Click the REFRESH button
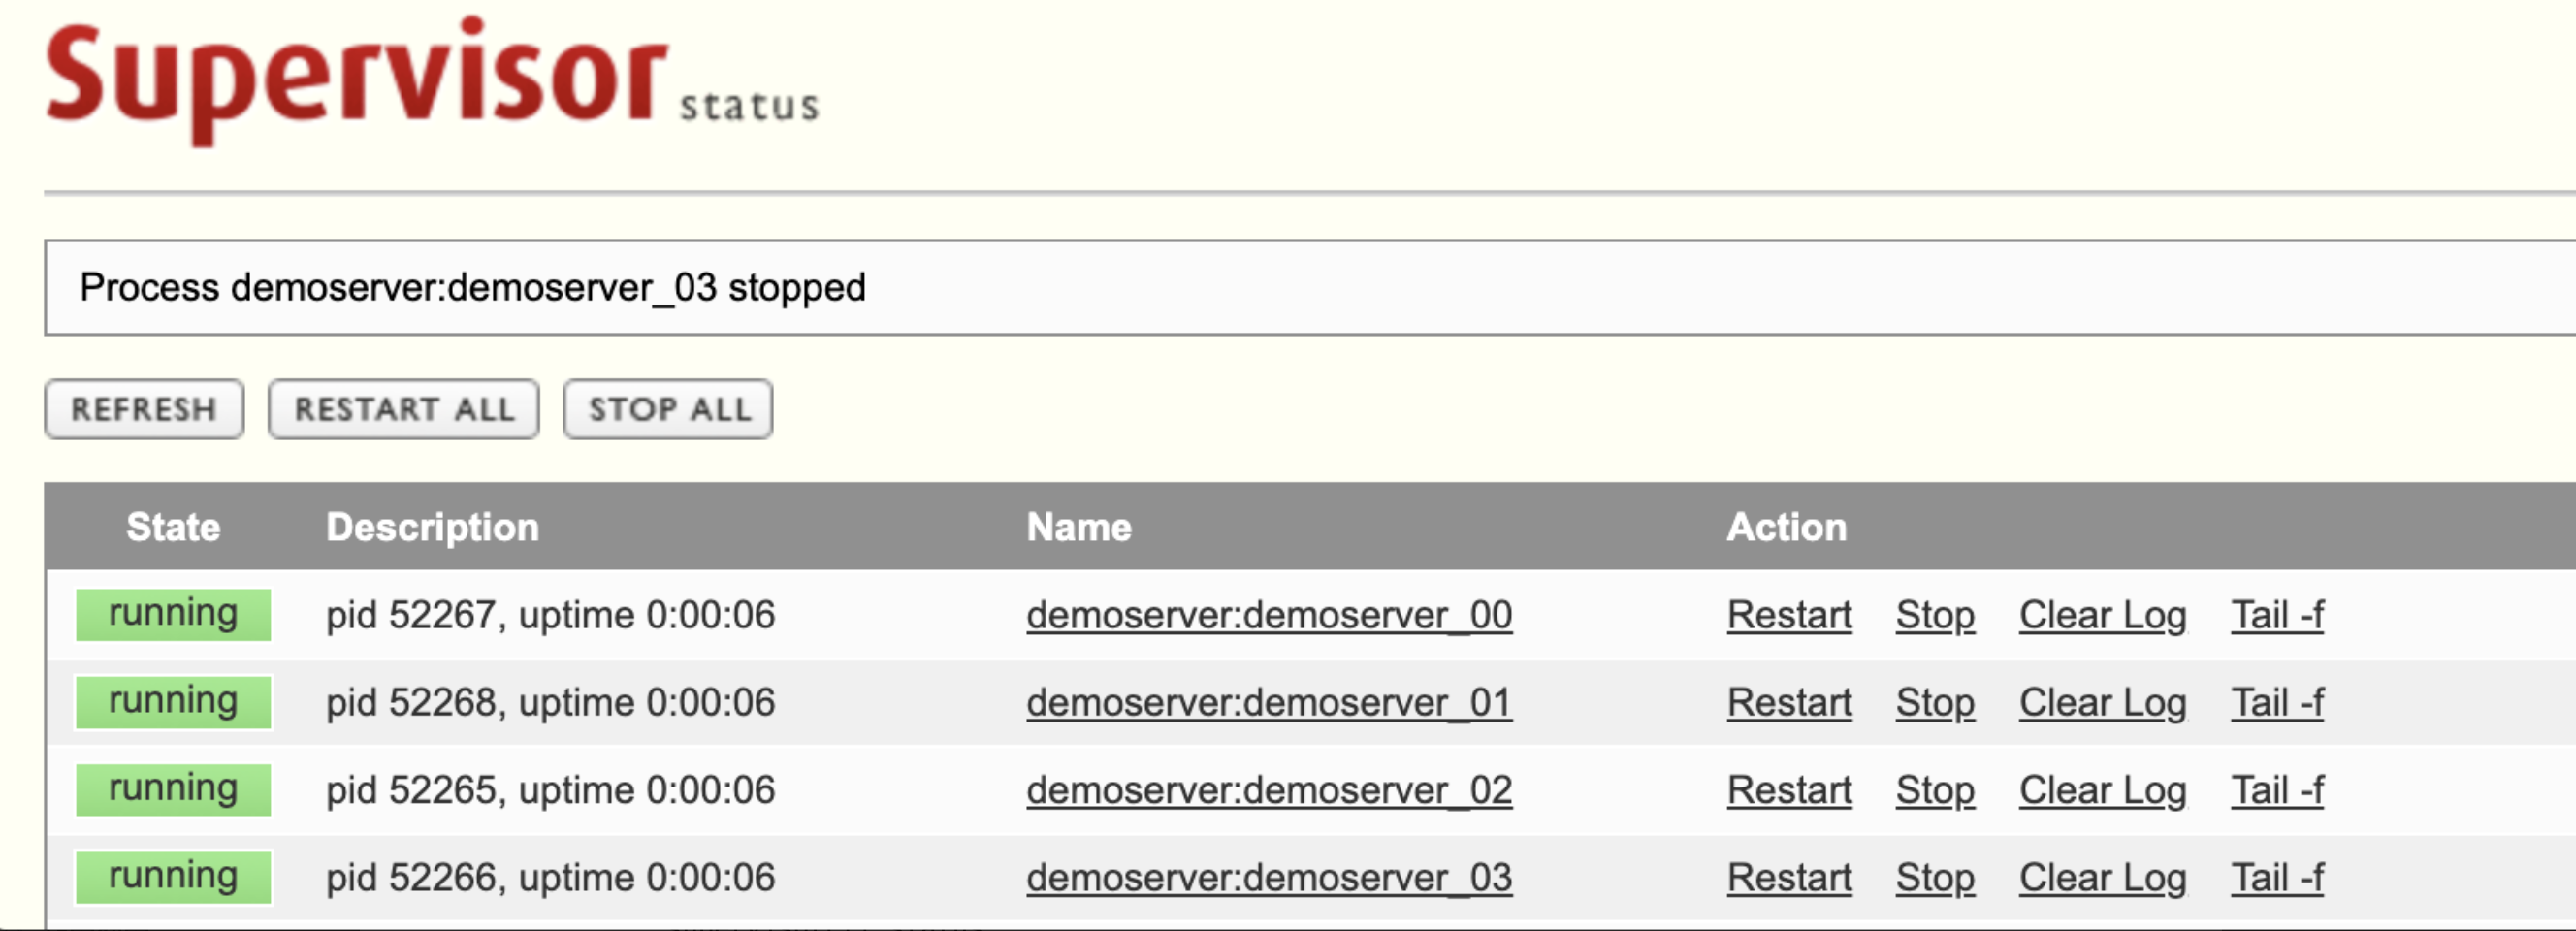Screen dimensions: 2576x931 [144, 409]
